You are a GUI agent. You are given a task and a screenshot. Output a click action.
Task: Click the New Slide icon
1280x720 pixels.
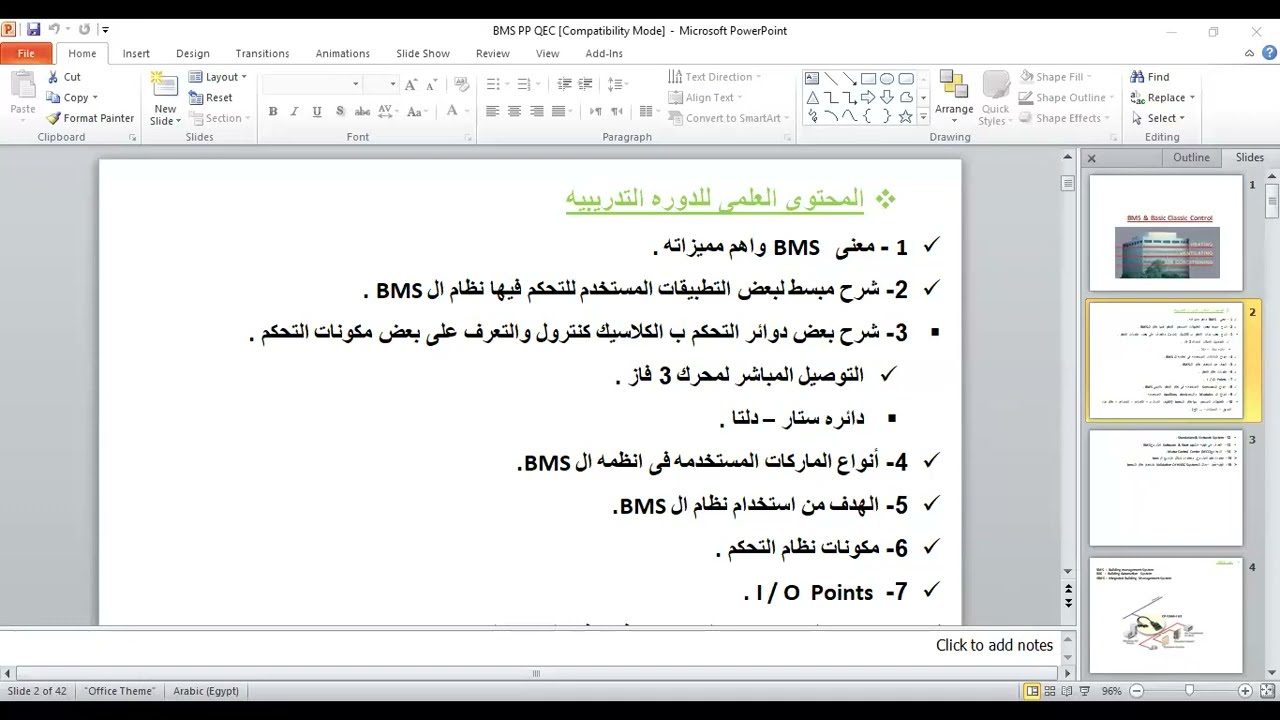click(165, 84)
